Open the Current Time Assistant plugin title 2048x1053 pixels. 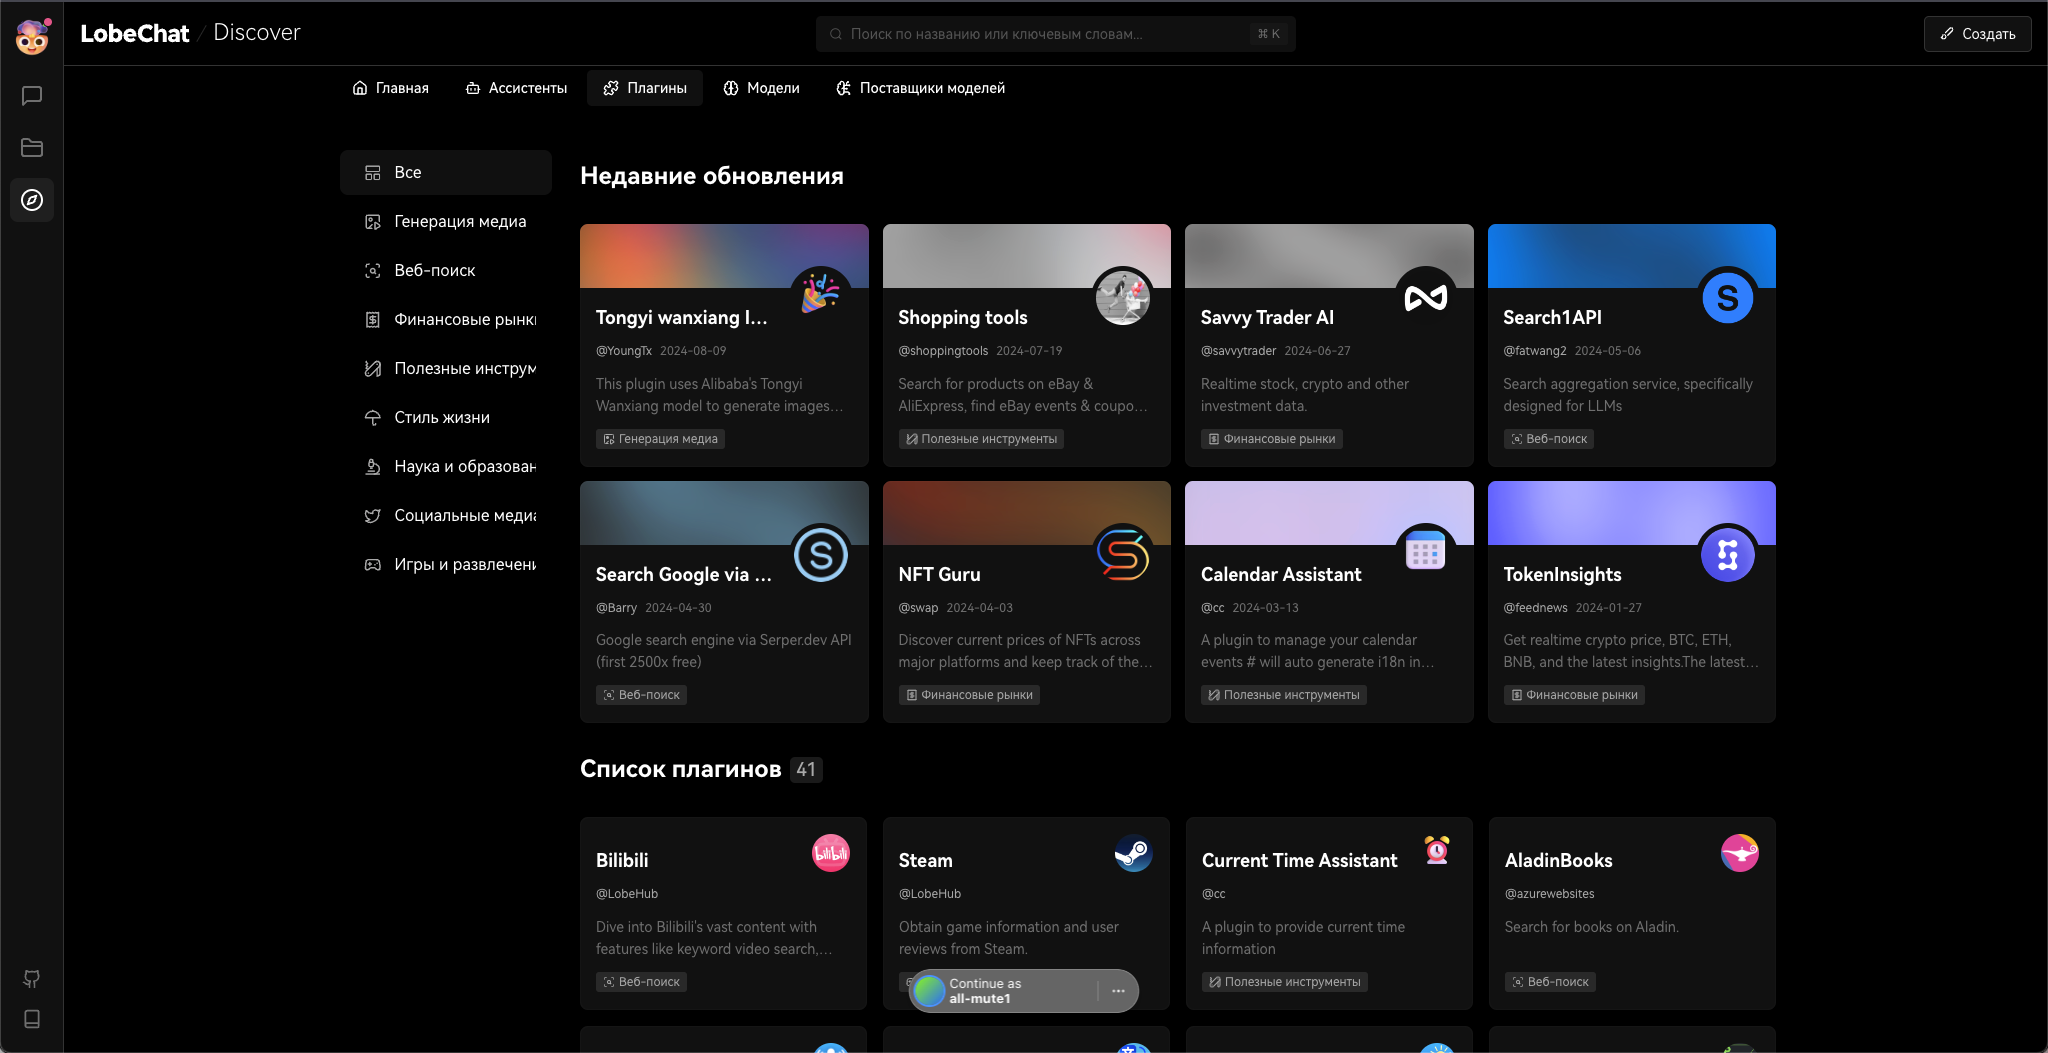tap(1299, 860)
